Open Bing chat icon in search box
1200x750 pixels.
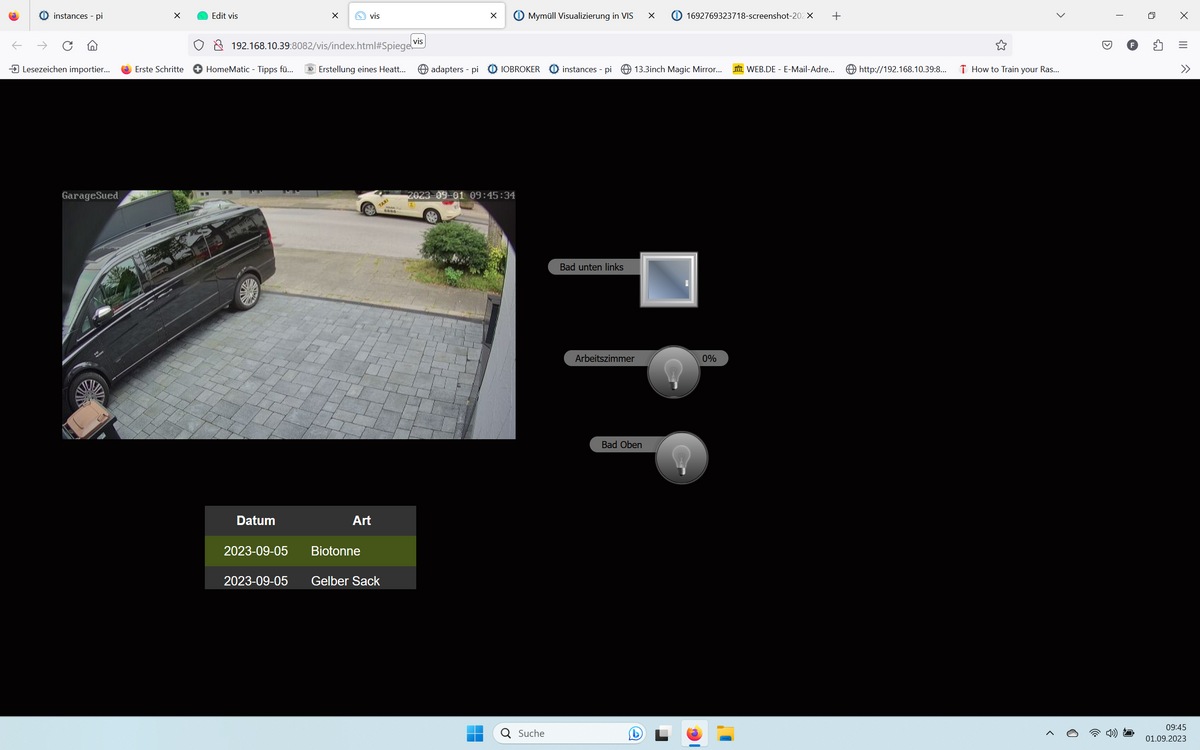[636, 733]
